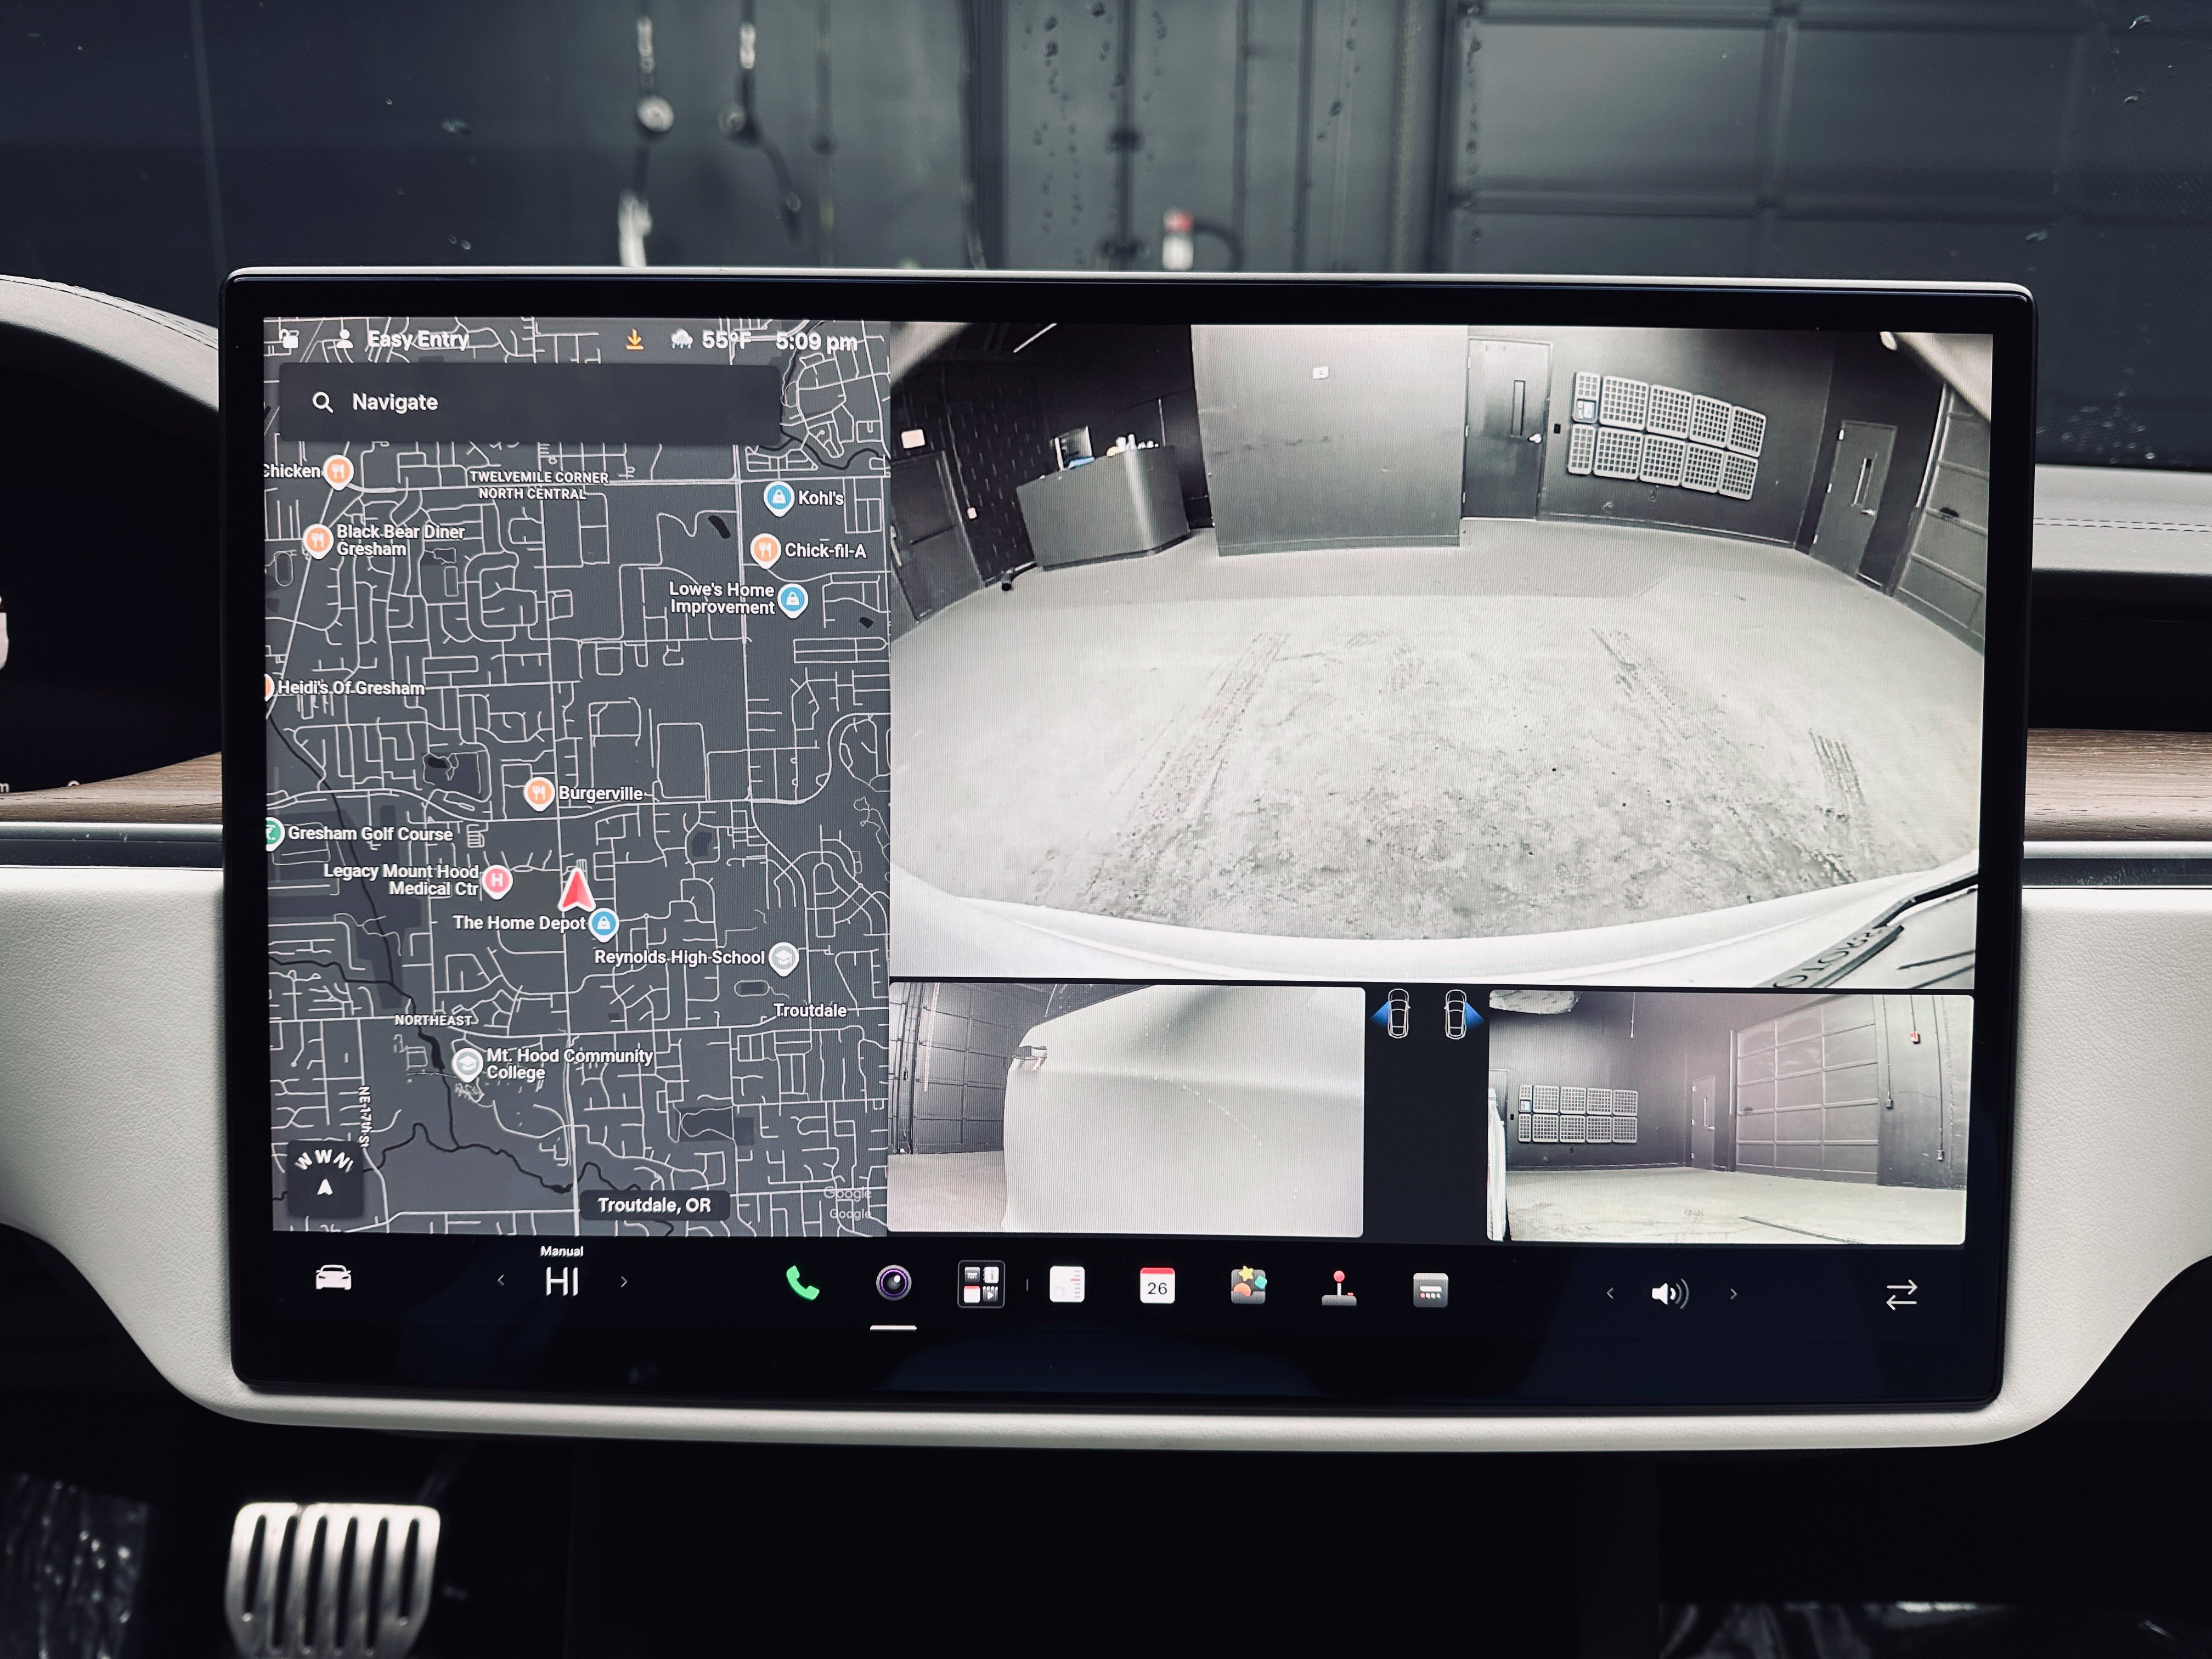The image size is (2212, 1659).
Task: Select Burgerville restaurant pin
Action: coord(539,793)
